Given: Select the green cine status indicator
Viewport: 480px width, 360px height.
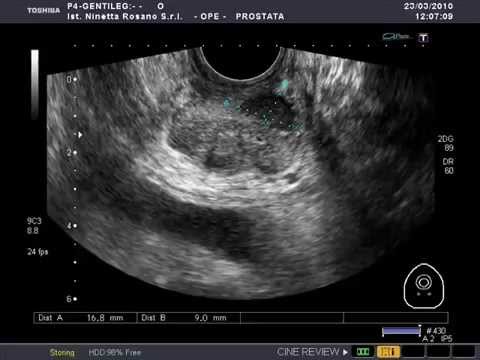Looking at the screenshot, I should pyautogui.click(x=363, y=352).
